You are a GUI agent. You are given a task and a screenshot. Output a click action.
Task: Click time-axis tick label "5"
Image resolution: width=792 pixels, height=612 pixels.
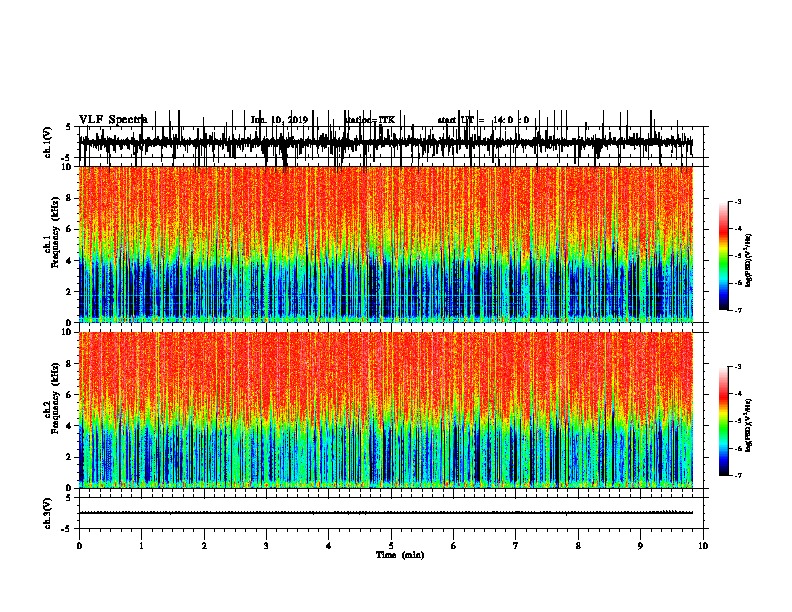(391, 546)
